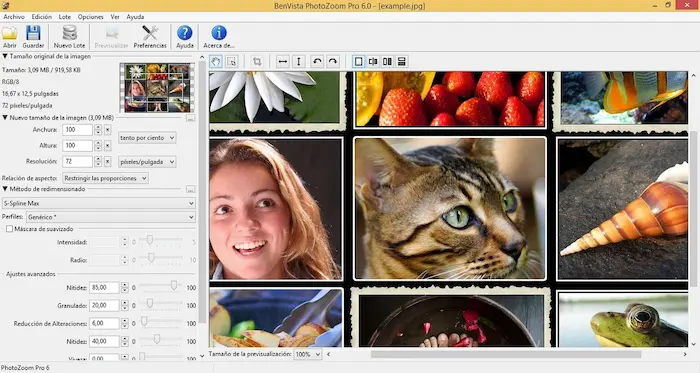Click the vertical preview scrollbar
The image size is (700, 373).
[693, 209]
